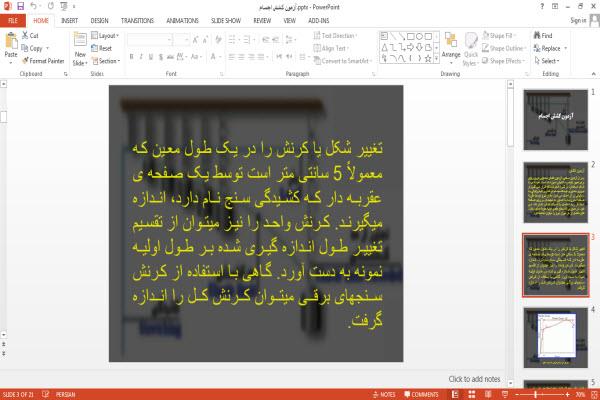
Task: Click the Copy command
Action: click(33, 48)
